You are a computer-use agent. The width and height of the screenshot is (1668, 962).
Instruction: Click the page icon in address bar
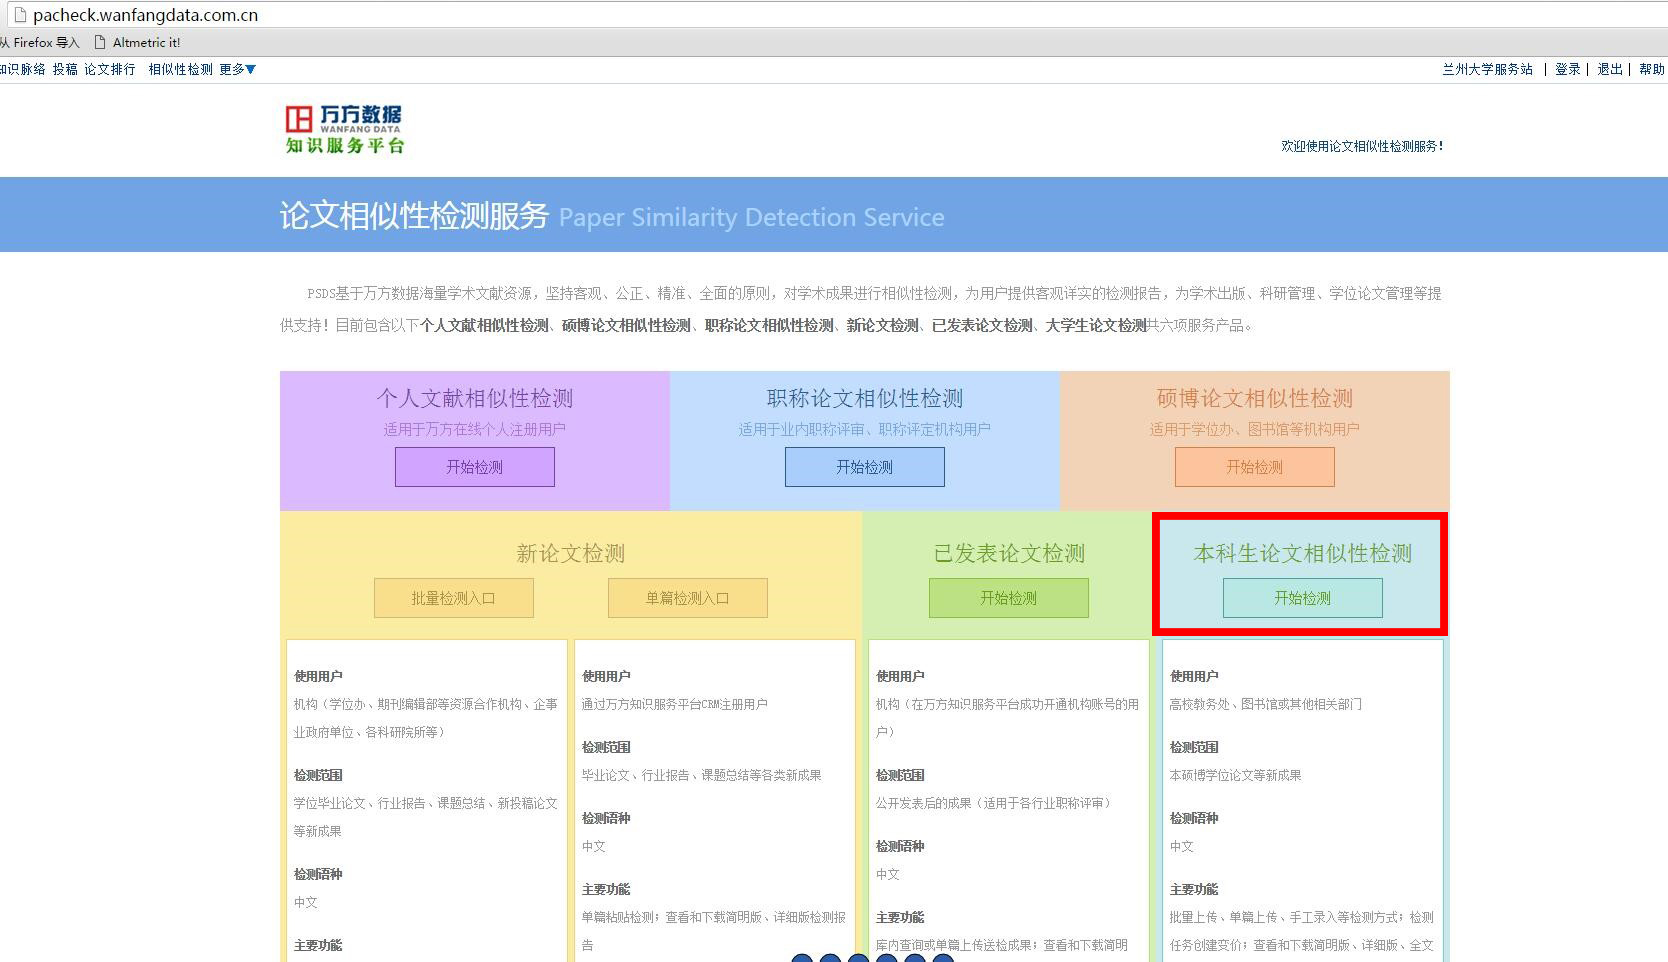coord(18,15)
